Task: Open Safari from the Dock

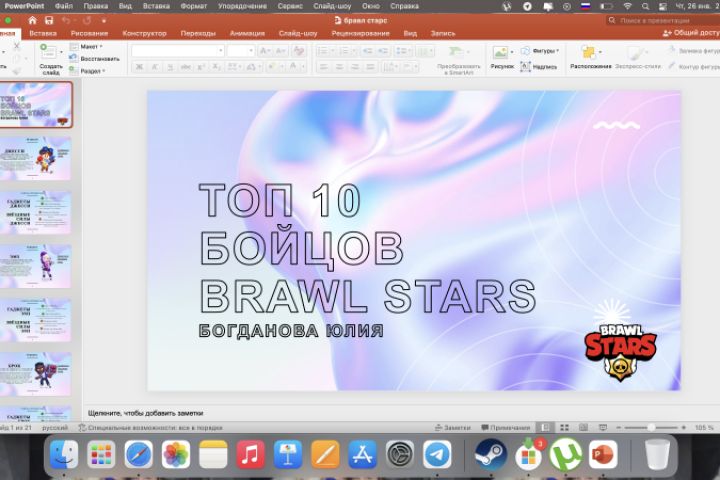Action: [138, 454]
